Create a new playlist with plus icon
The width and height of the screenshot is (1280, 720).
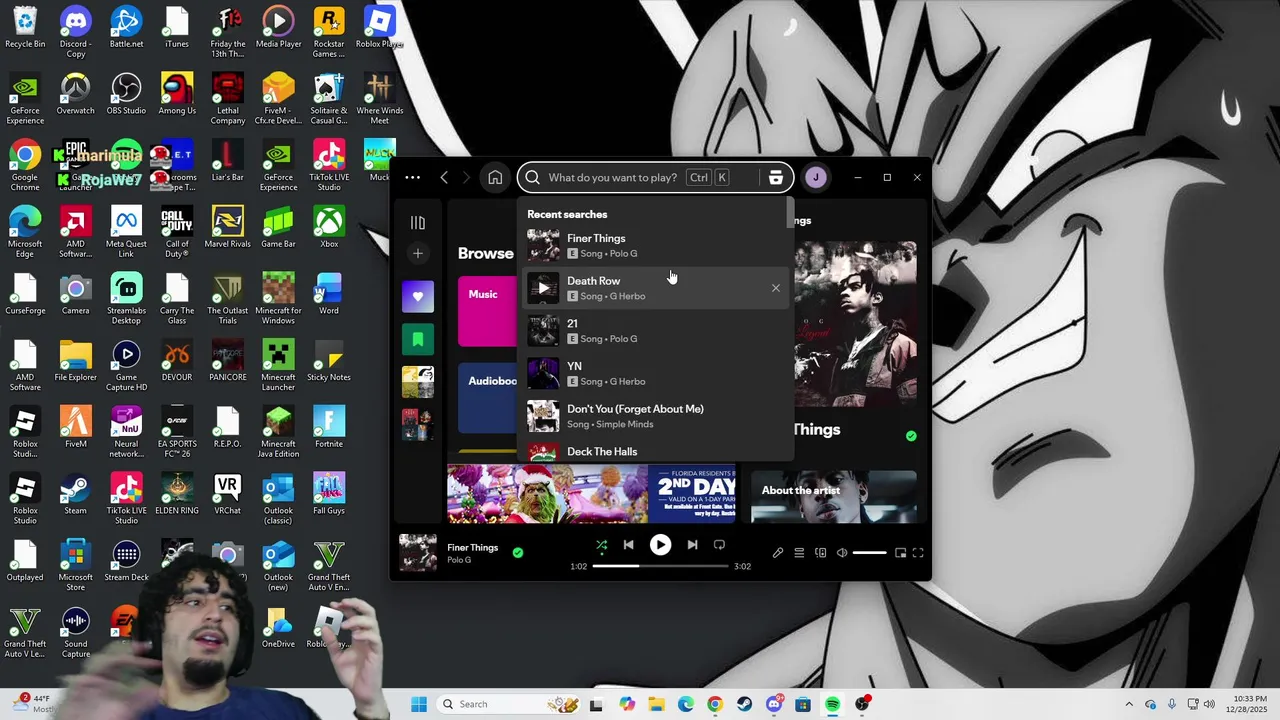click(418, 253)
